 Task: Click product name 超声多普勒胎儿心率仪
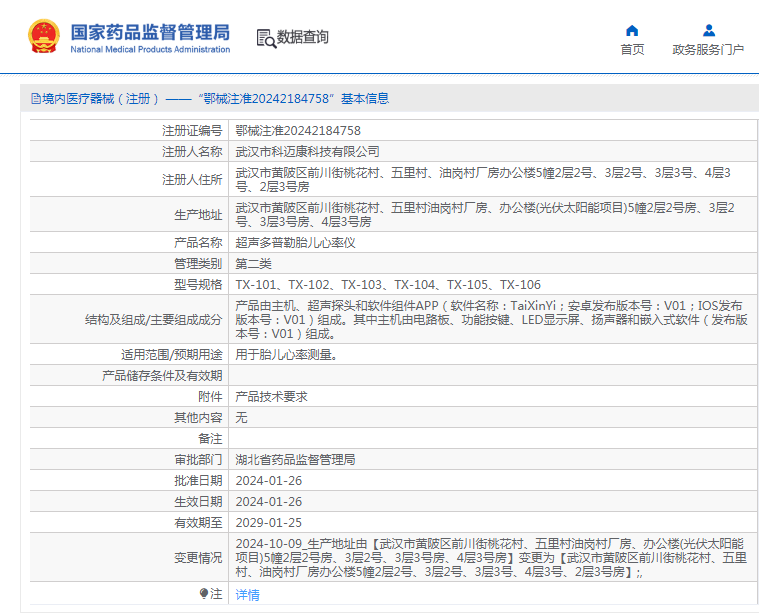pos(295,243)
